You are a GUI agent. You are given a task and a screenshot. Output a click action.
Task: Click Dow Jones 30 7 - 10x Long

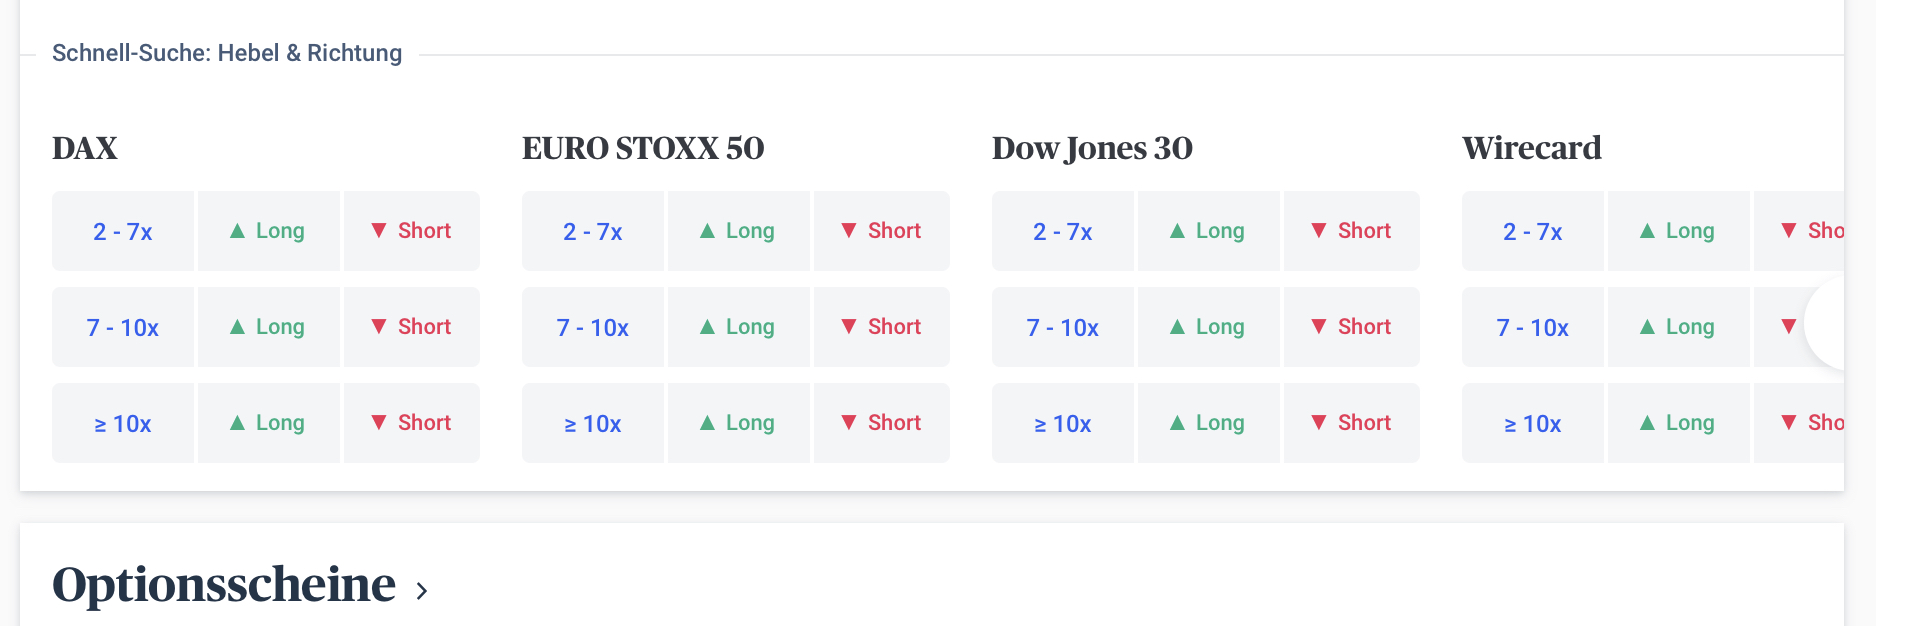(1208, 327)
